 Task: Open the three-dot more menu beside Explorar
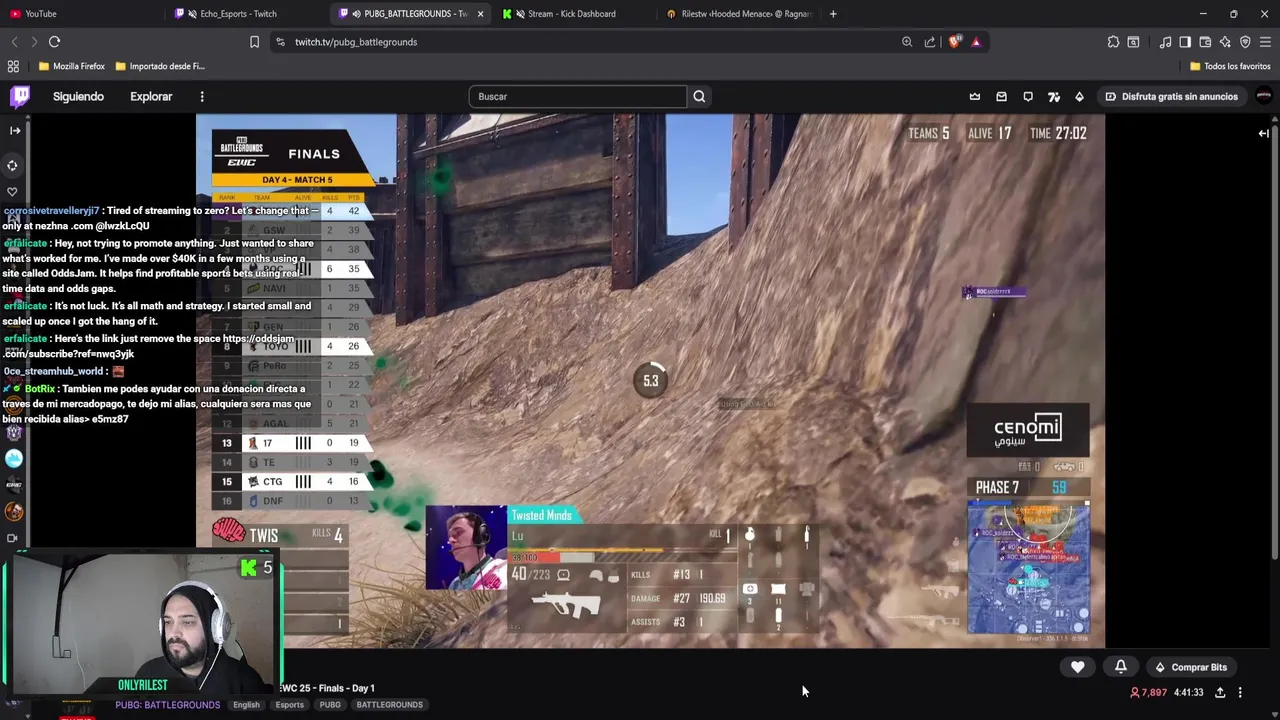pyautogui.click(x=202, y=96)
